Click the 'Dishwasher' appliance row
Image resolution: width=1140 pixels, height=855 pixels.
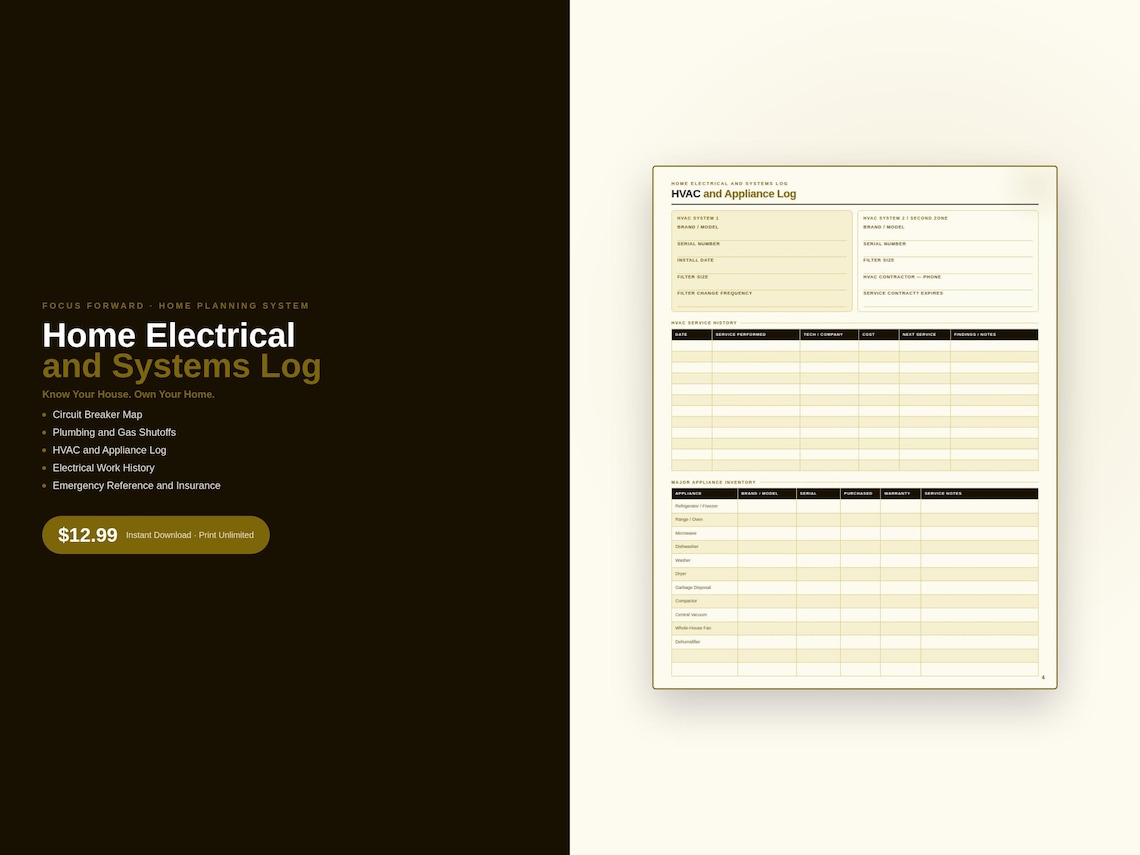(x=855, y=547)
